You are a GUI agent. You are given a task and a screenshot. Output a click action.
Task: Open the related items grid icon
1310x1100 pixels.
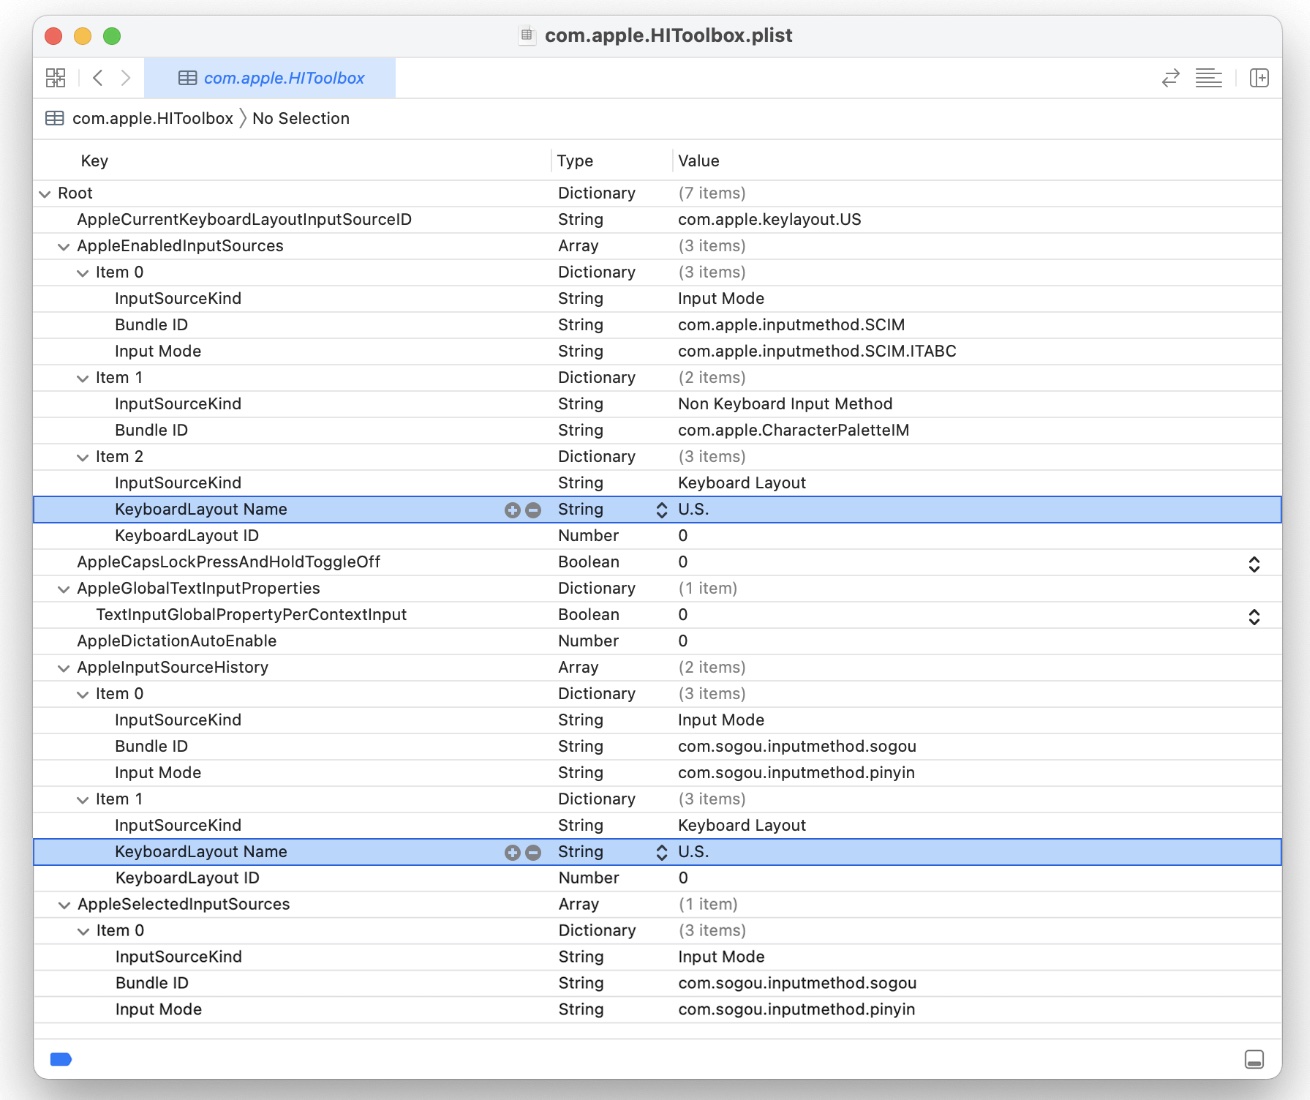56,78
